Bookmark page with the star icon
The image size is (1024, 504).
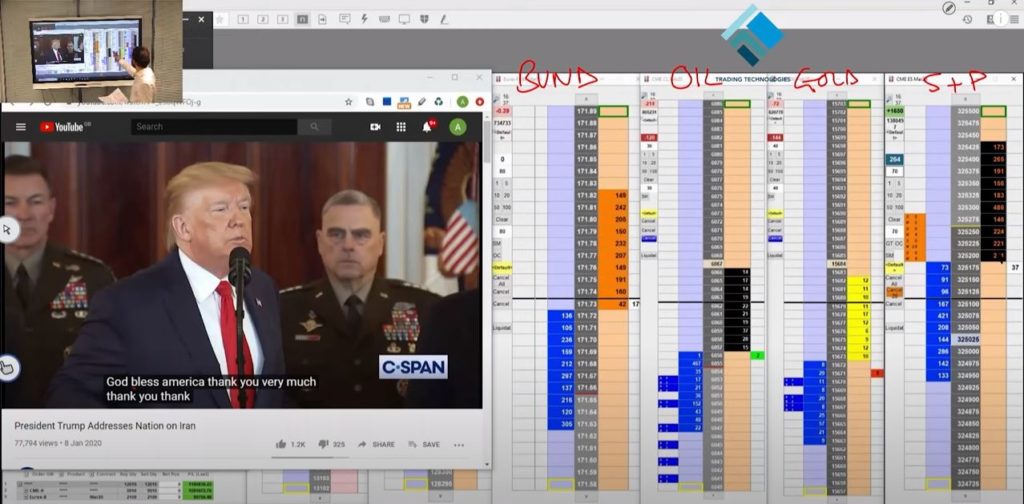coord(348,102)
